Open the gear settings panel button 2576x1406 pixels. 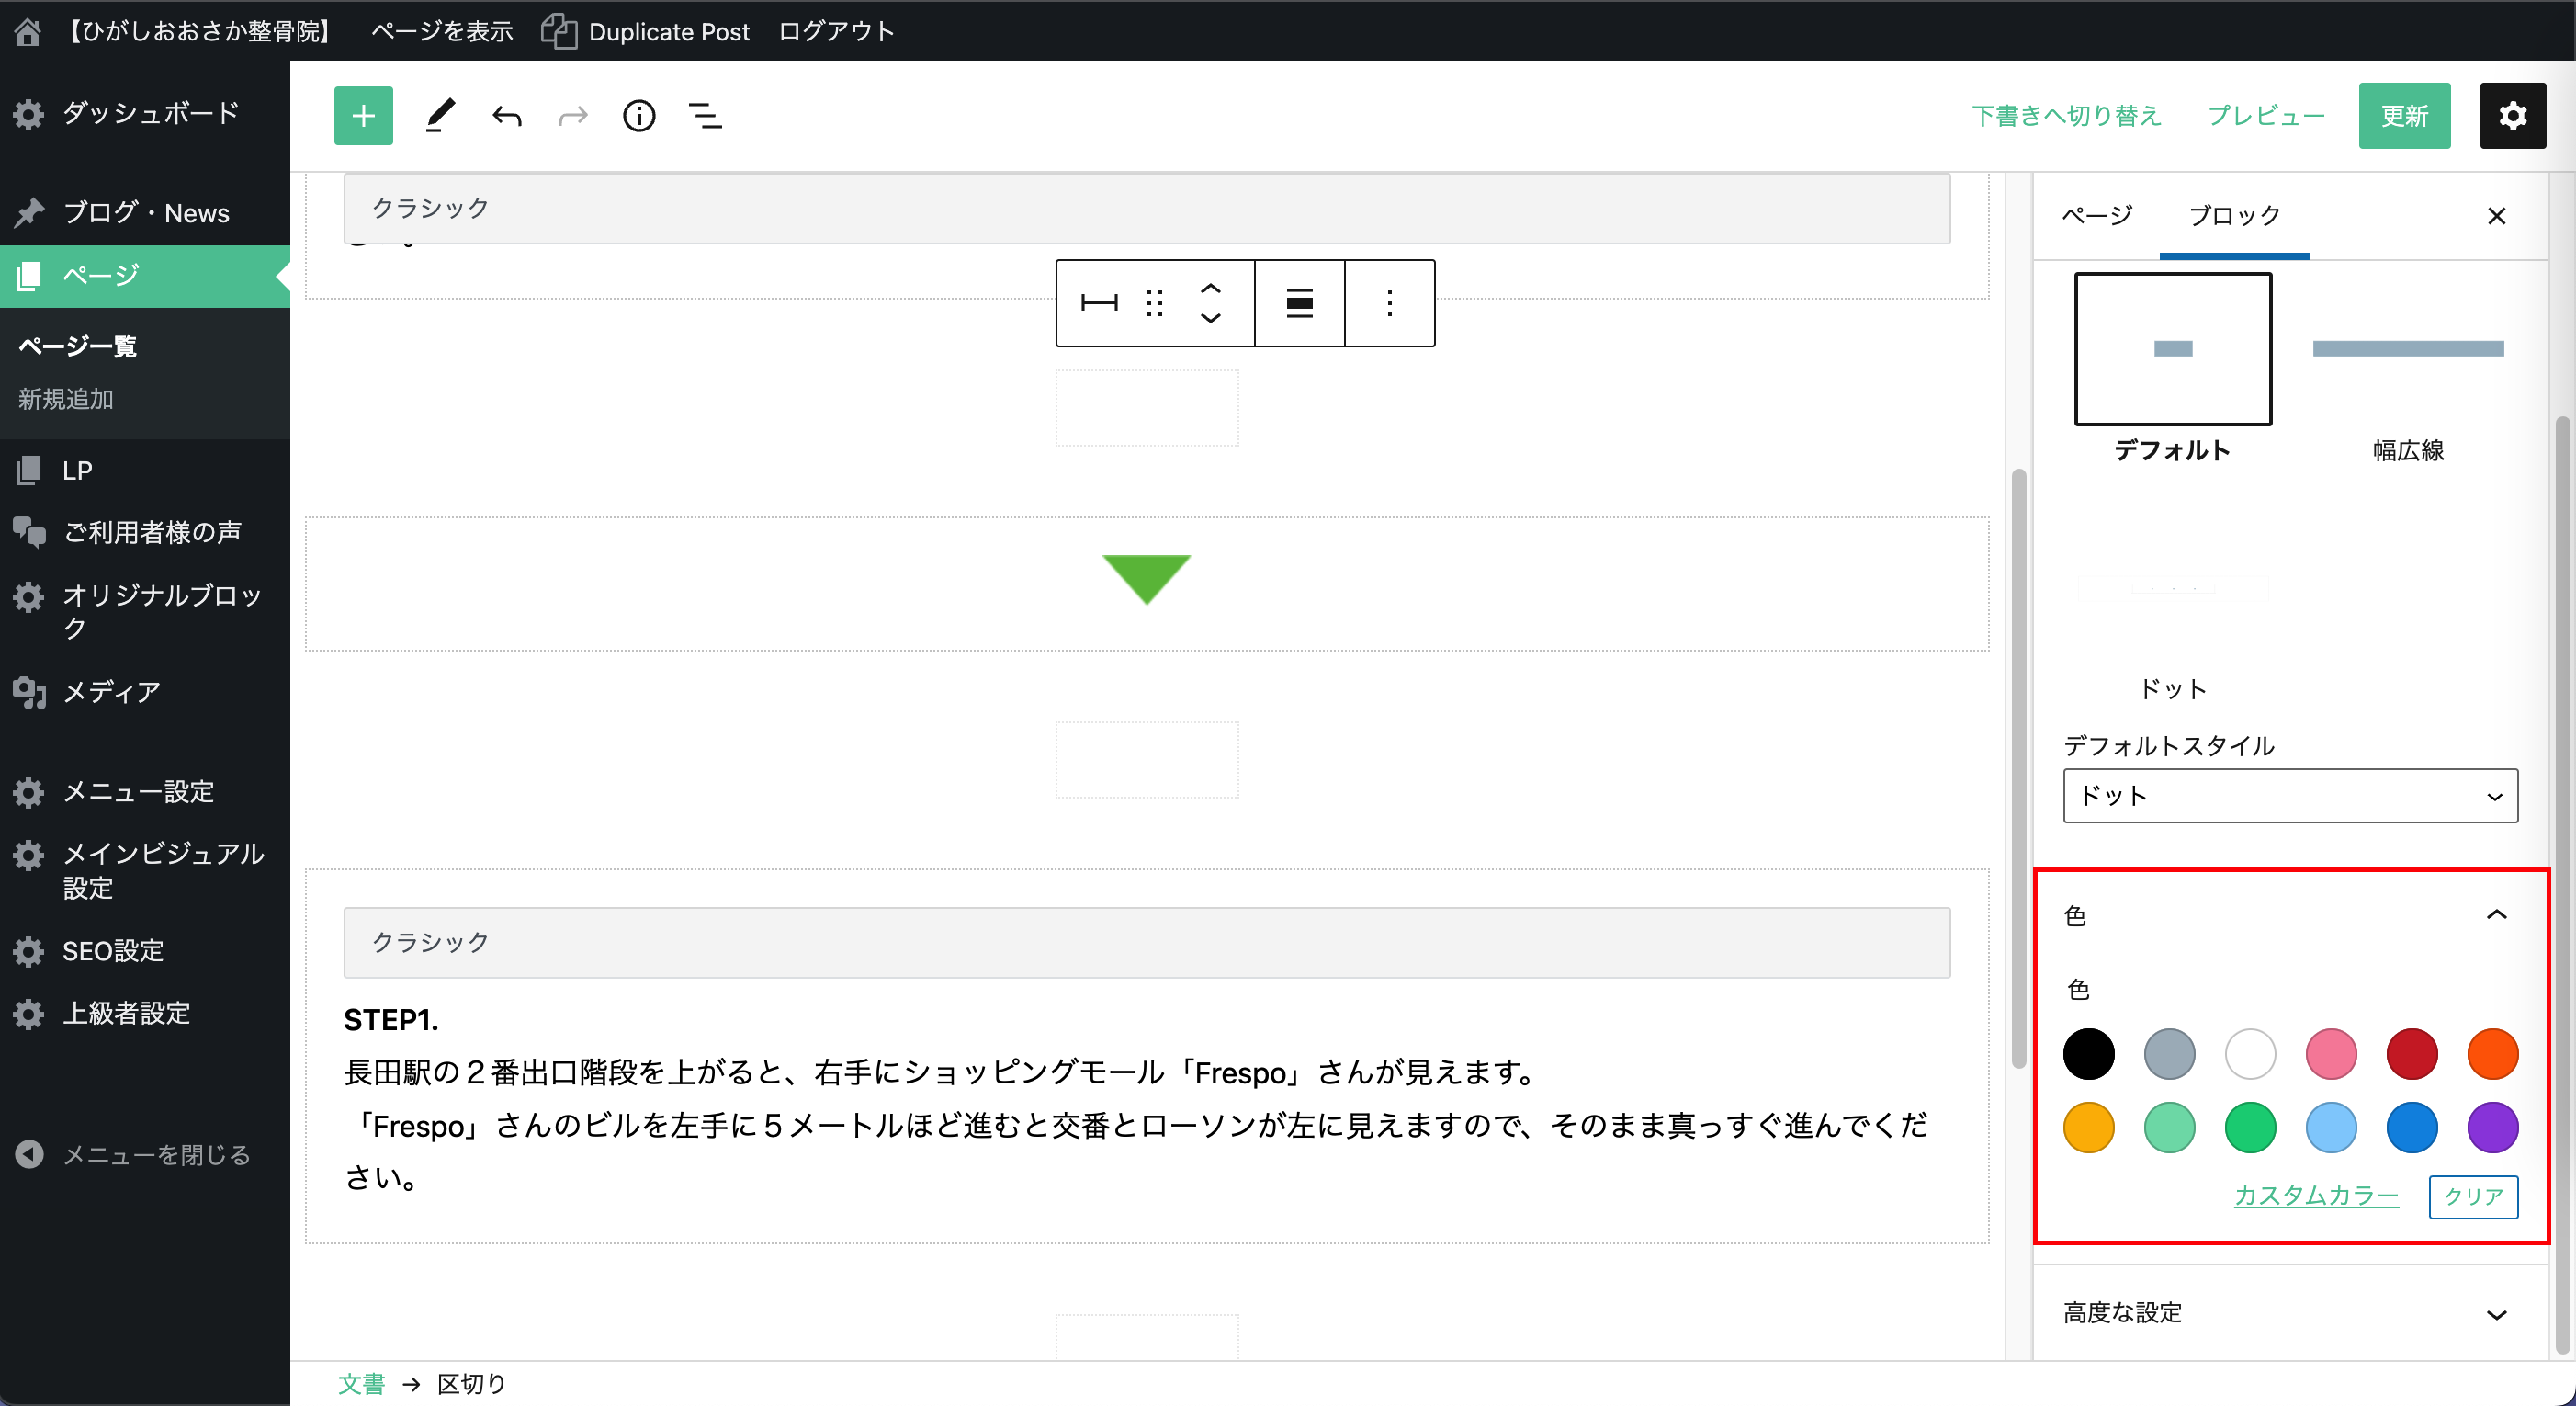(x=2511, y=116)
